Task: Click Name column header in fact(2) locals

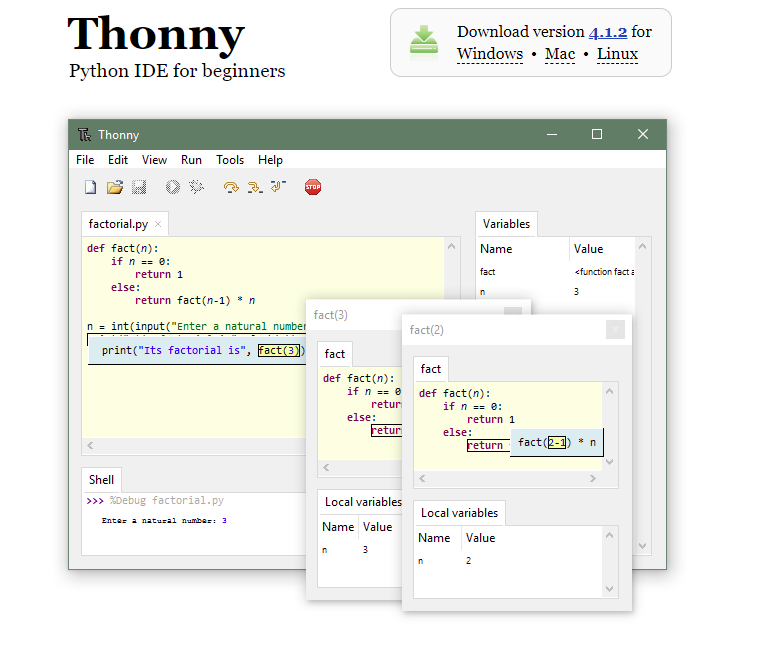Action: click(x=438, y=538)
